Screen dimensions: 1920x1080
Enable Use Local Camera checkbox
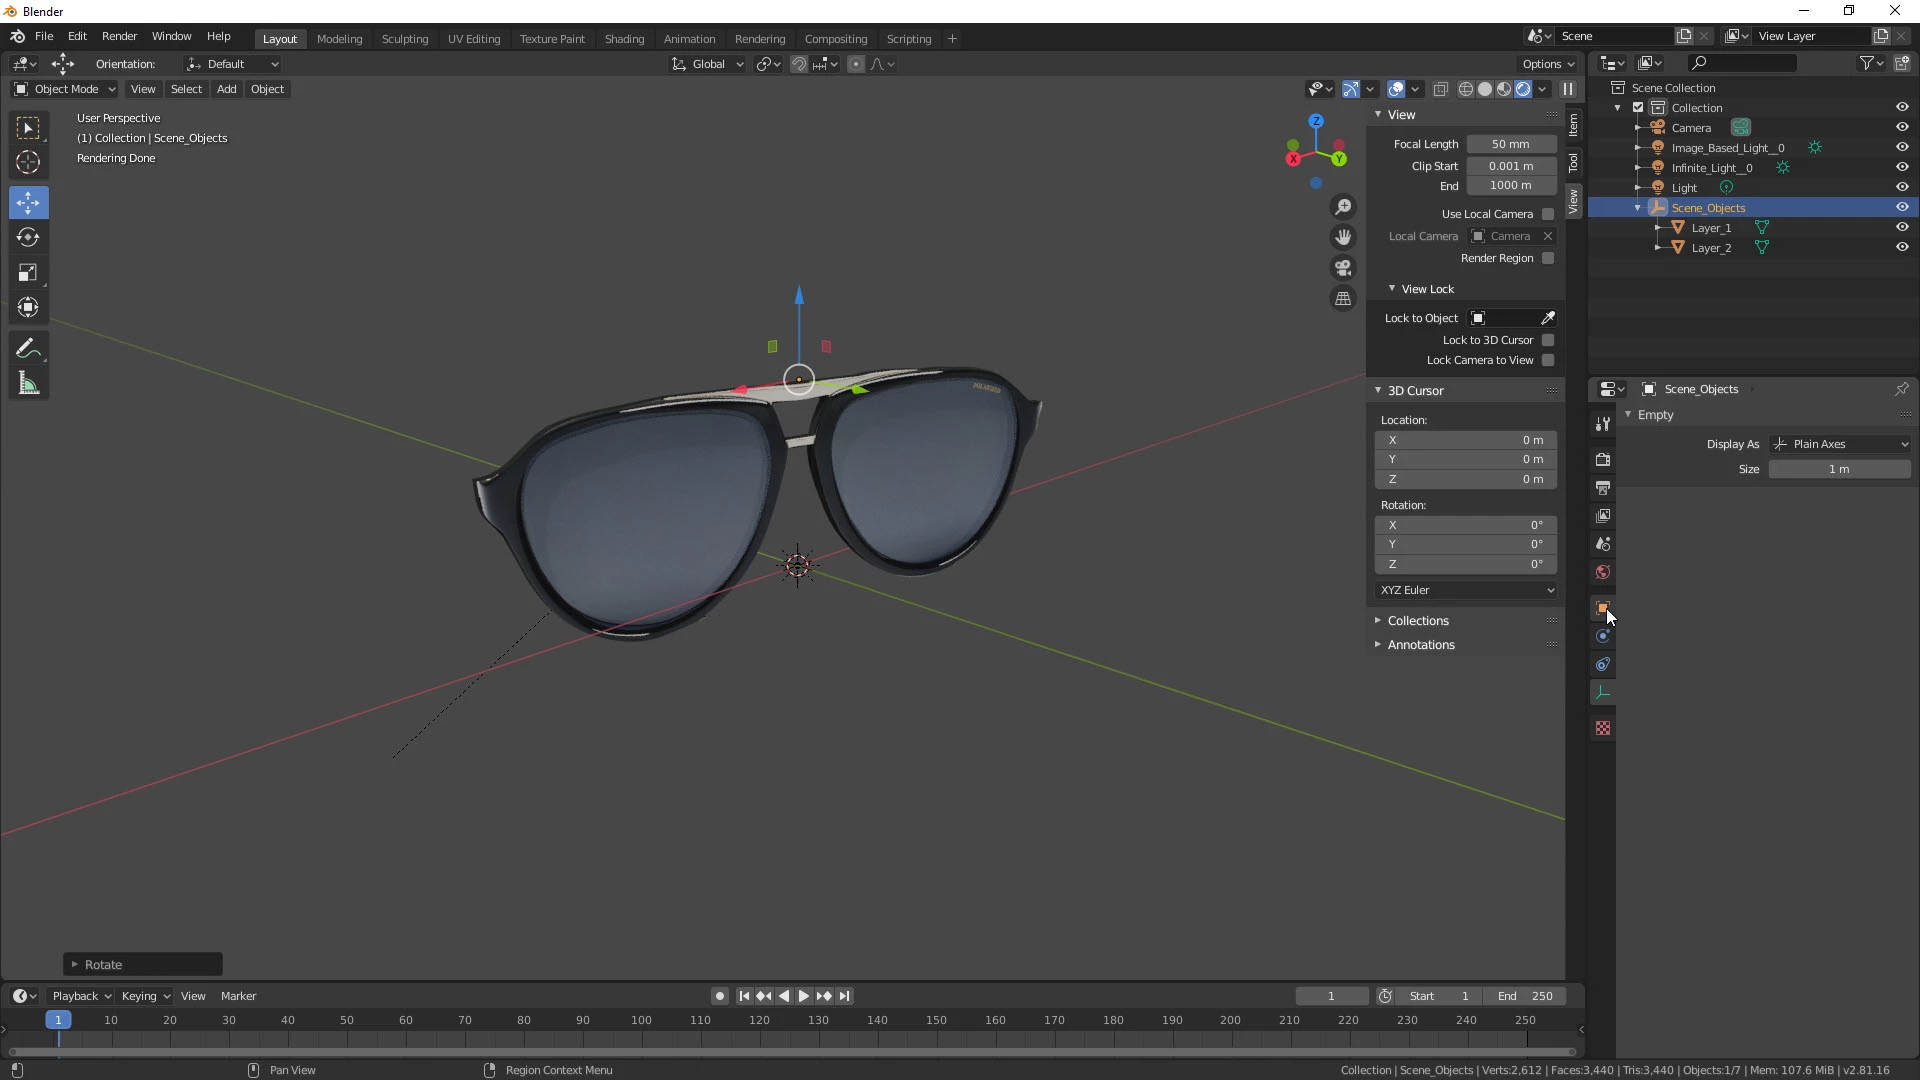[x=1548, y=214]
